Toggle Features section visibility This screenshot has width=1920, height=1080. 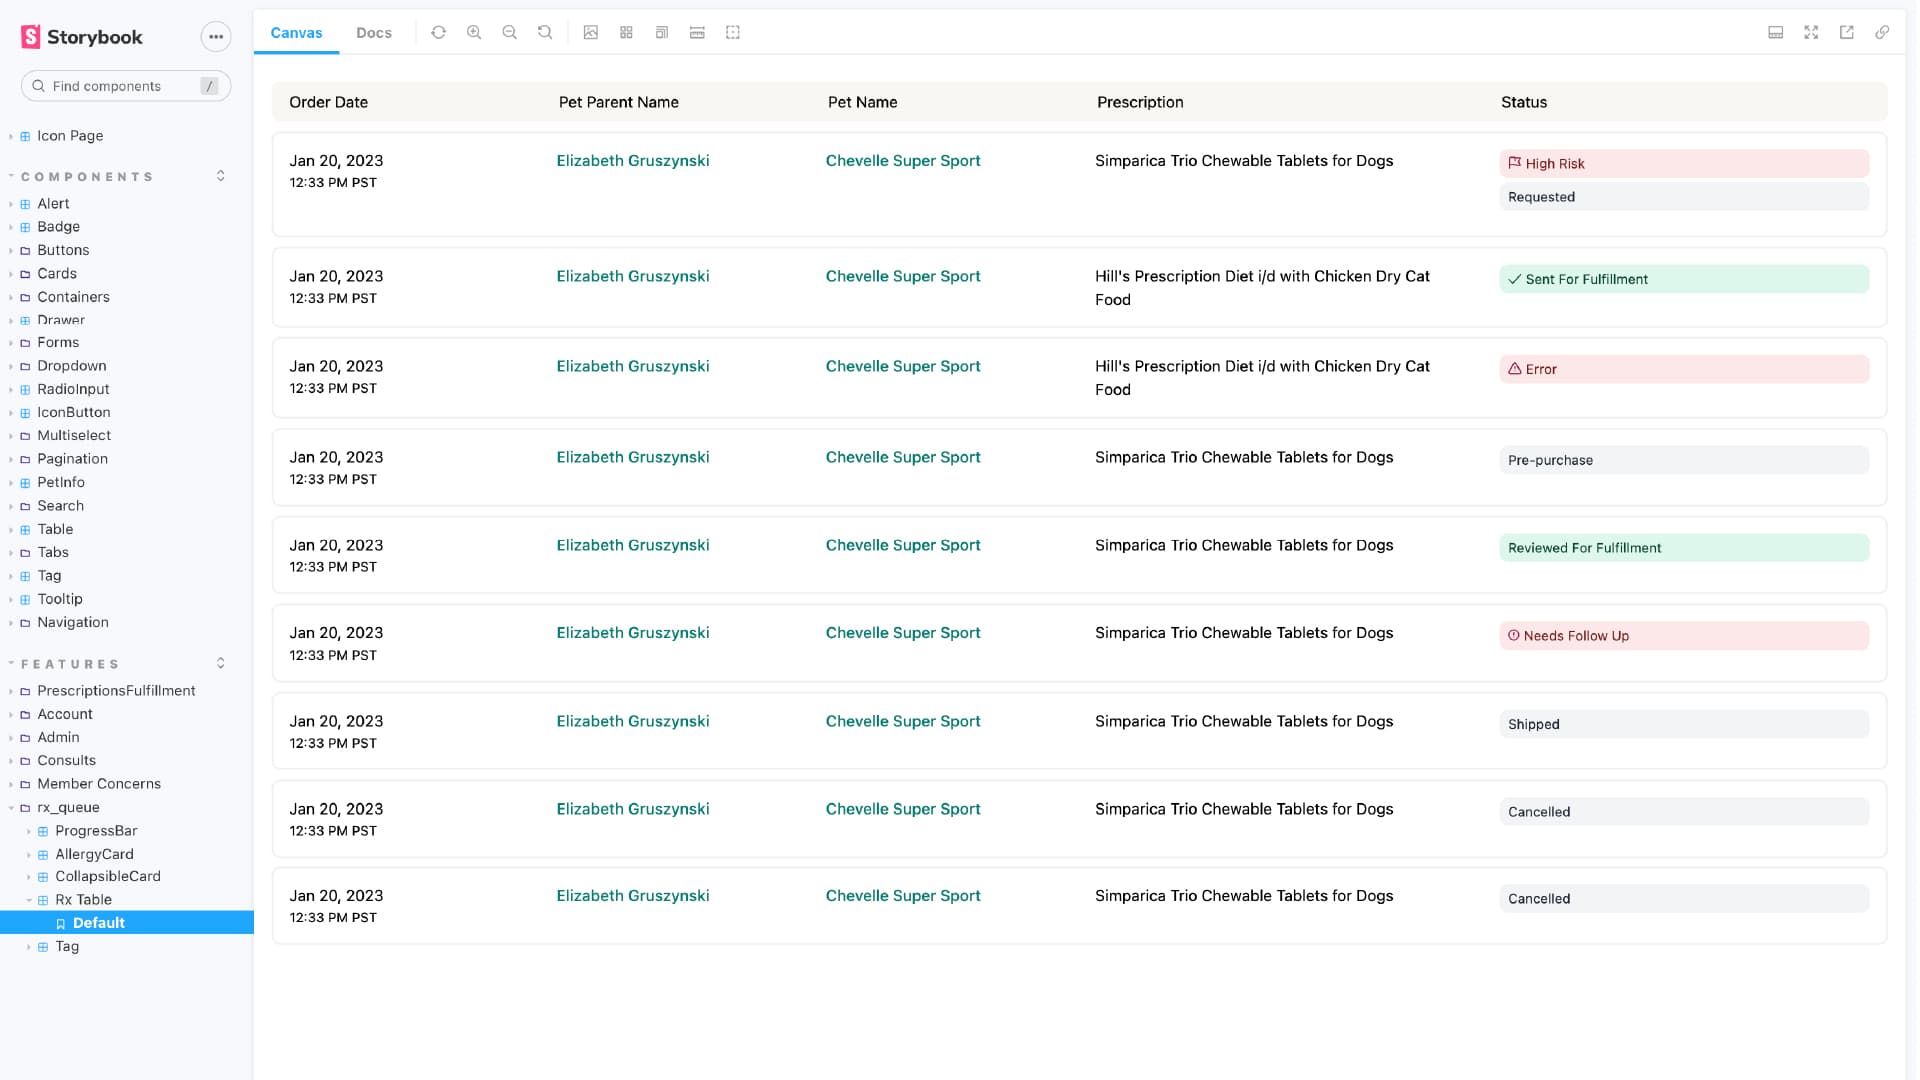(220, 663)
